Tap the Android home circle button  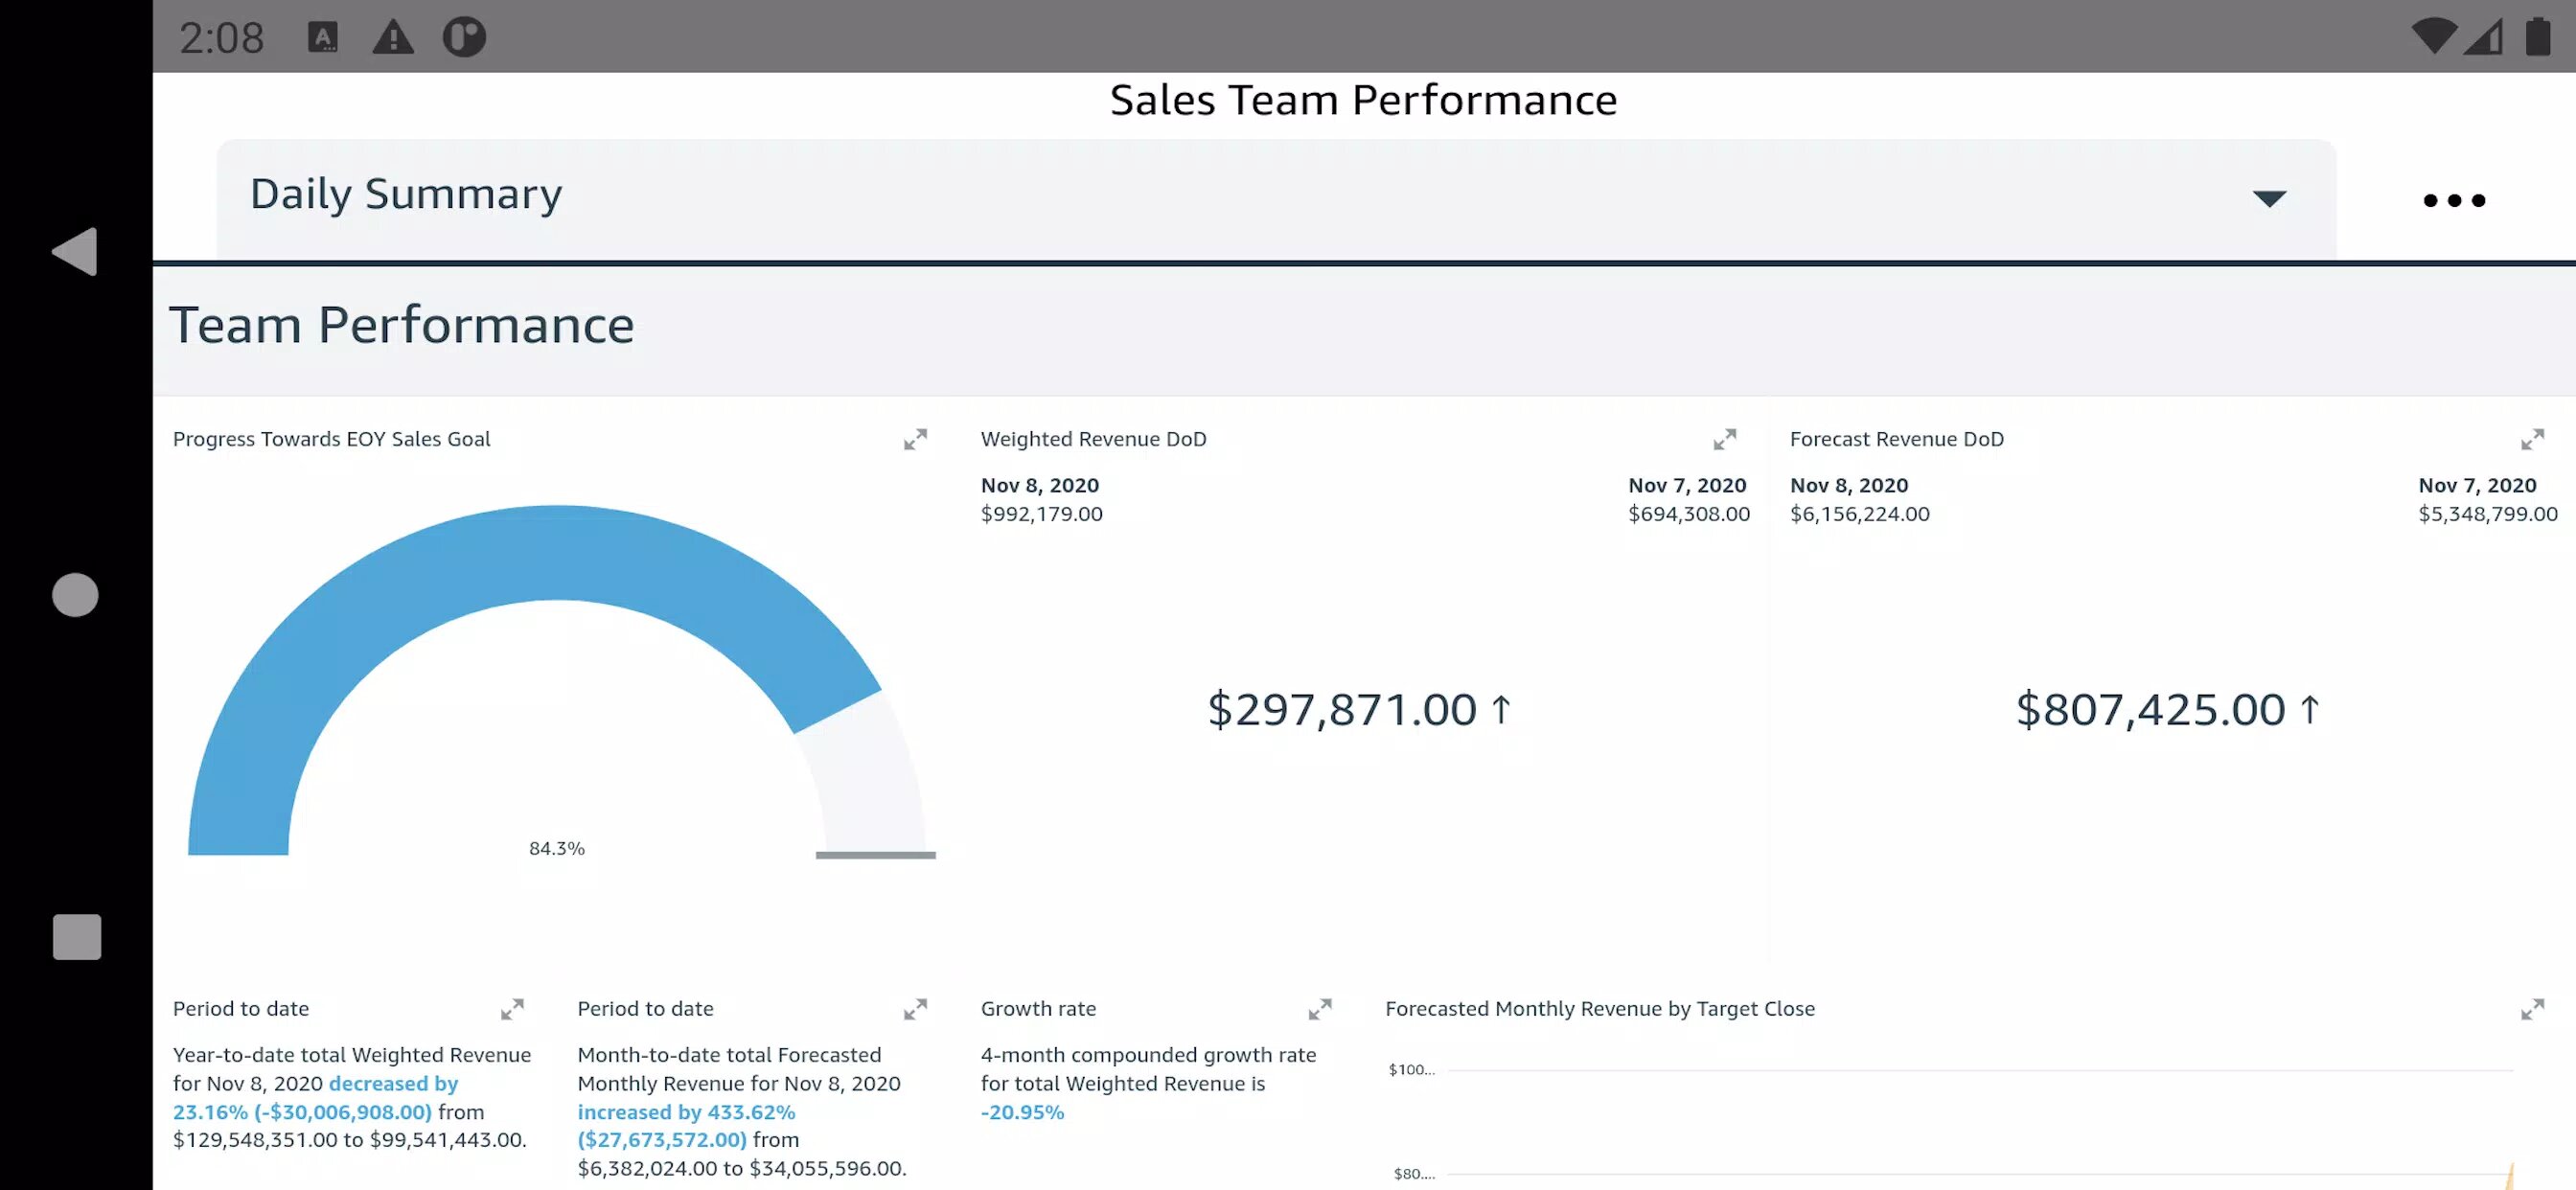click(x=75, y=595)
